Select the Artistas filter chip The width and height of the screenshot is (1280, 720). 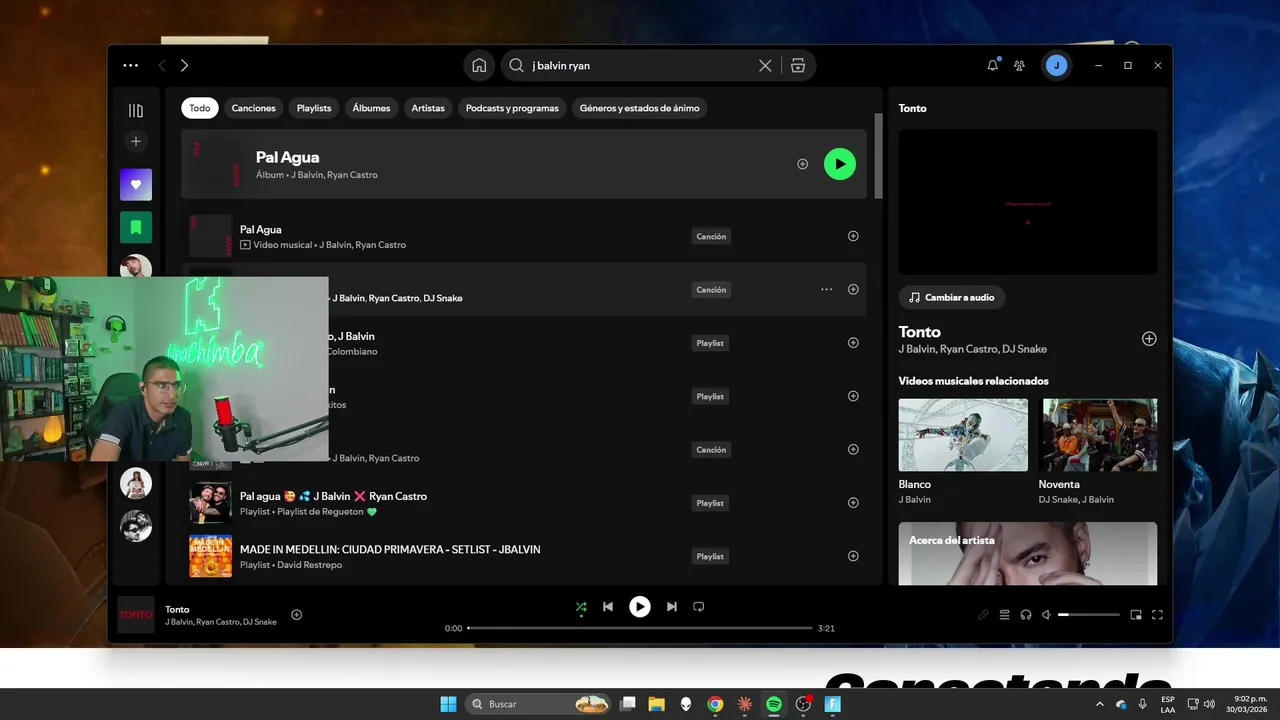[428, 108]
